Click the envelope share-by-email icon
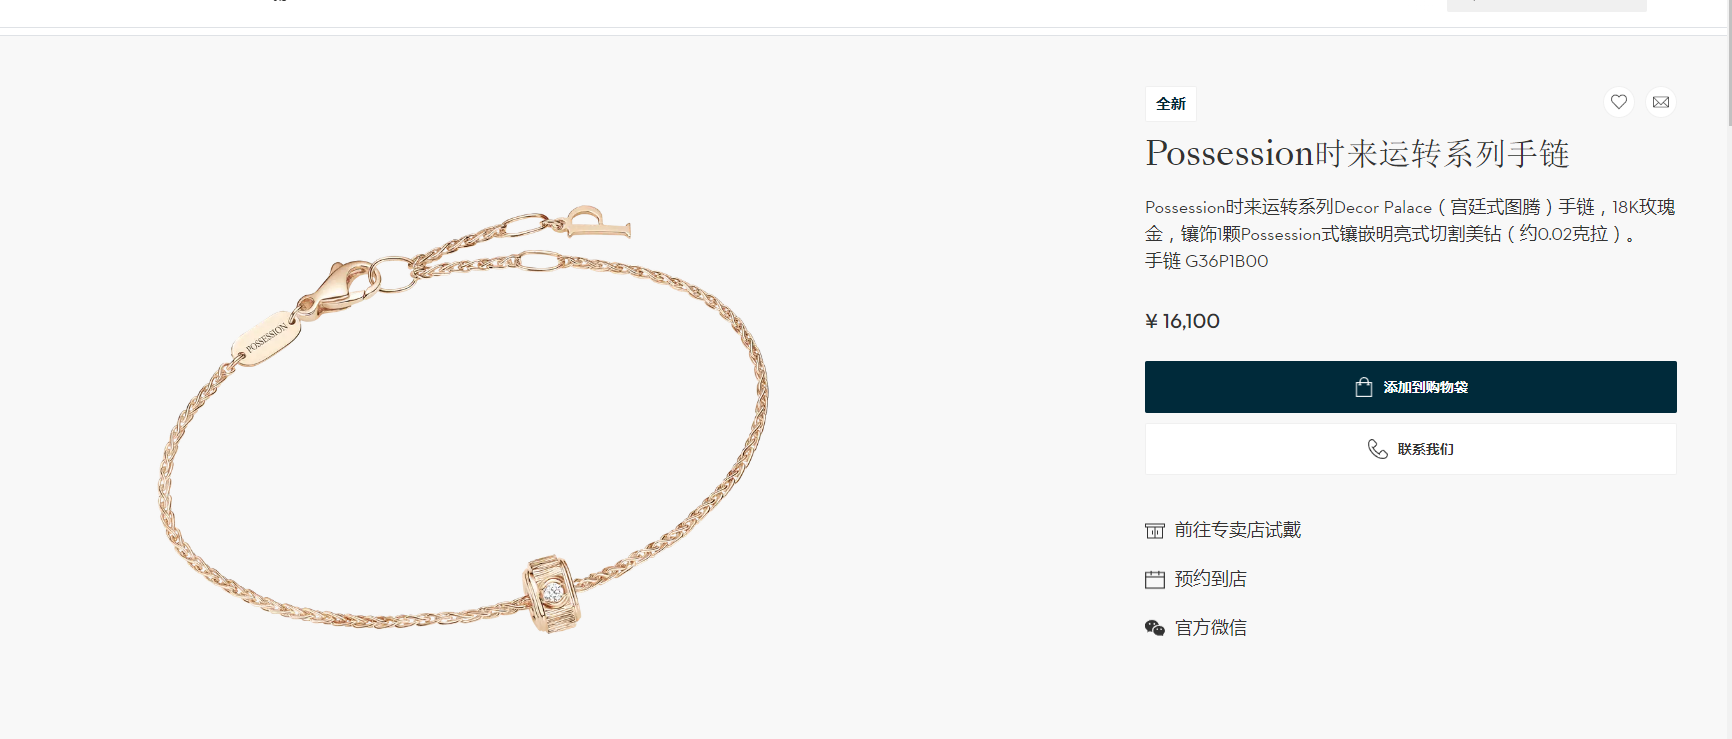Viewport: 1732px width, 739px height. [1661, 102]
